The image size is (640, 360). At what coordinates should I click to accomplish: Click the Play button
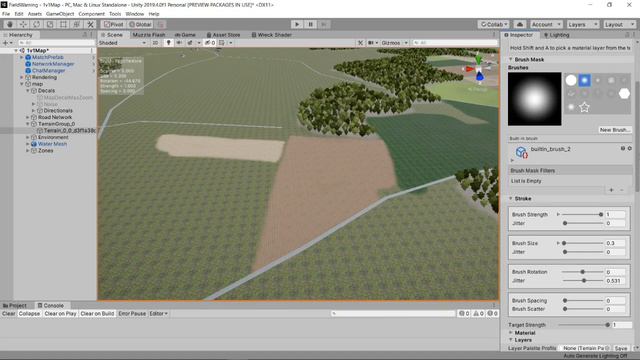(x=297, y=24)
